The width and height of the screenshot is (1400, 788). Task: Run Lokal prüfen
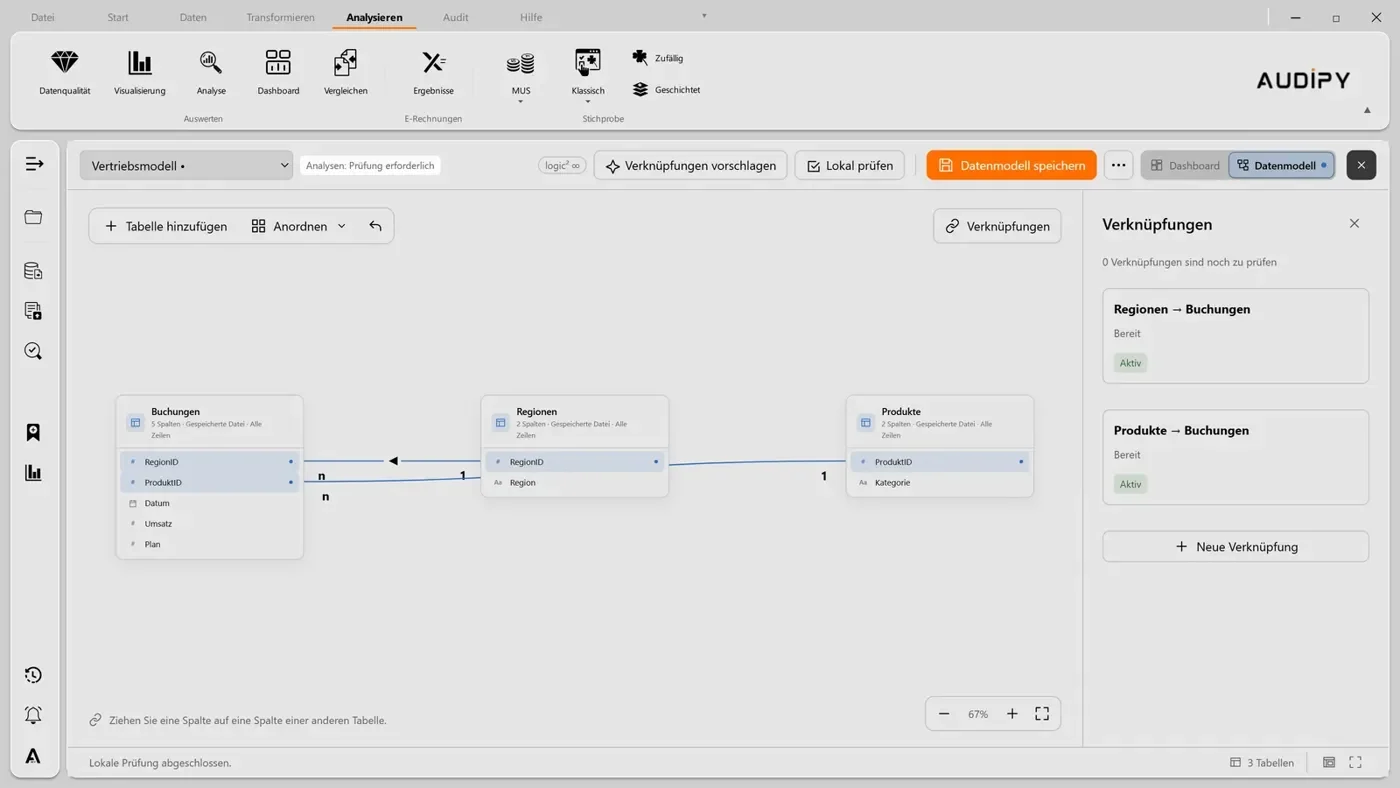[850, 165]
